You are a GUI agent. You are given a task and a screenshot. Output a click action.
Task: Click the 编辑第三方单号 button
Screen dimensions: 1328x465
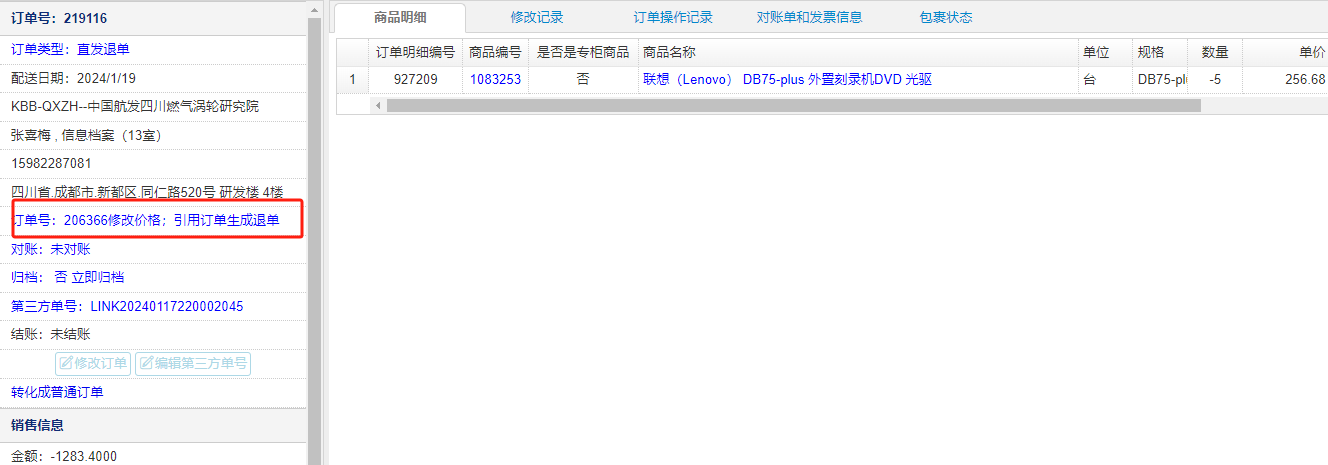193,363
